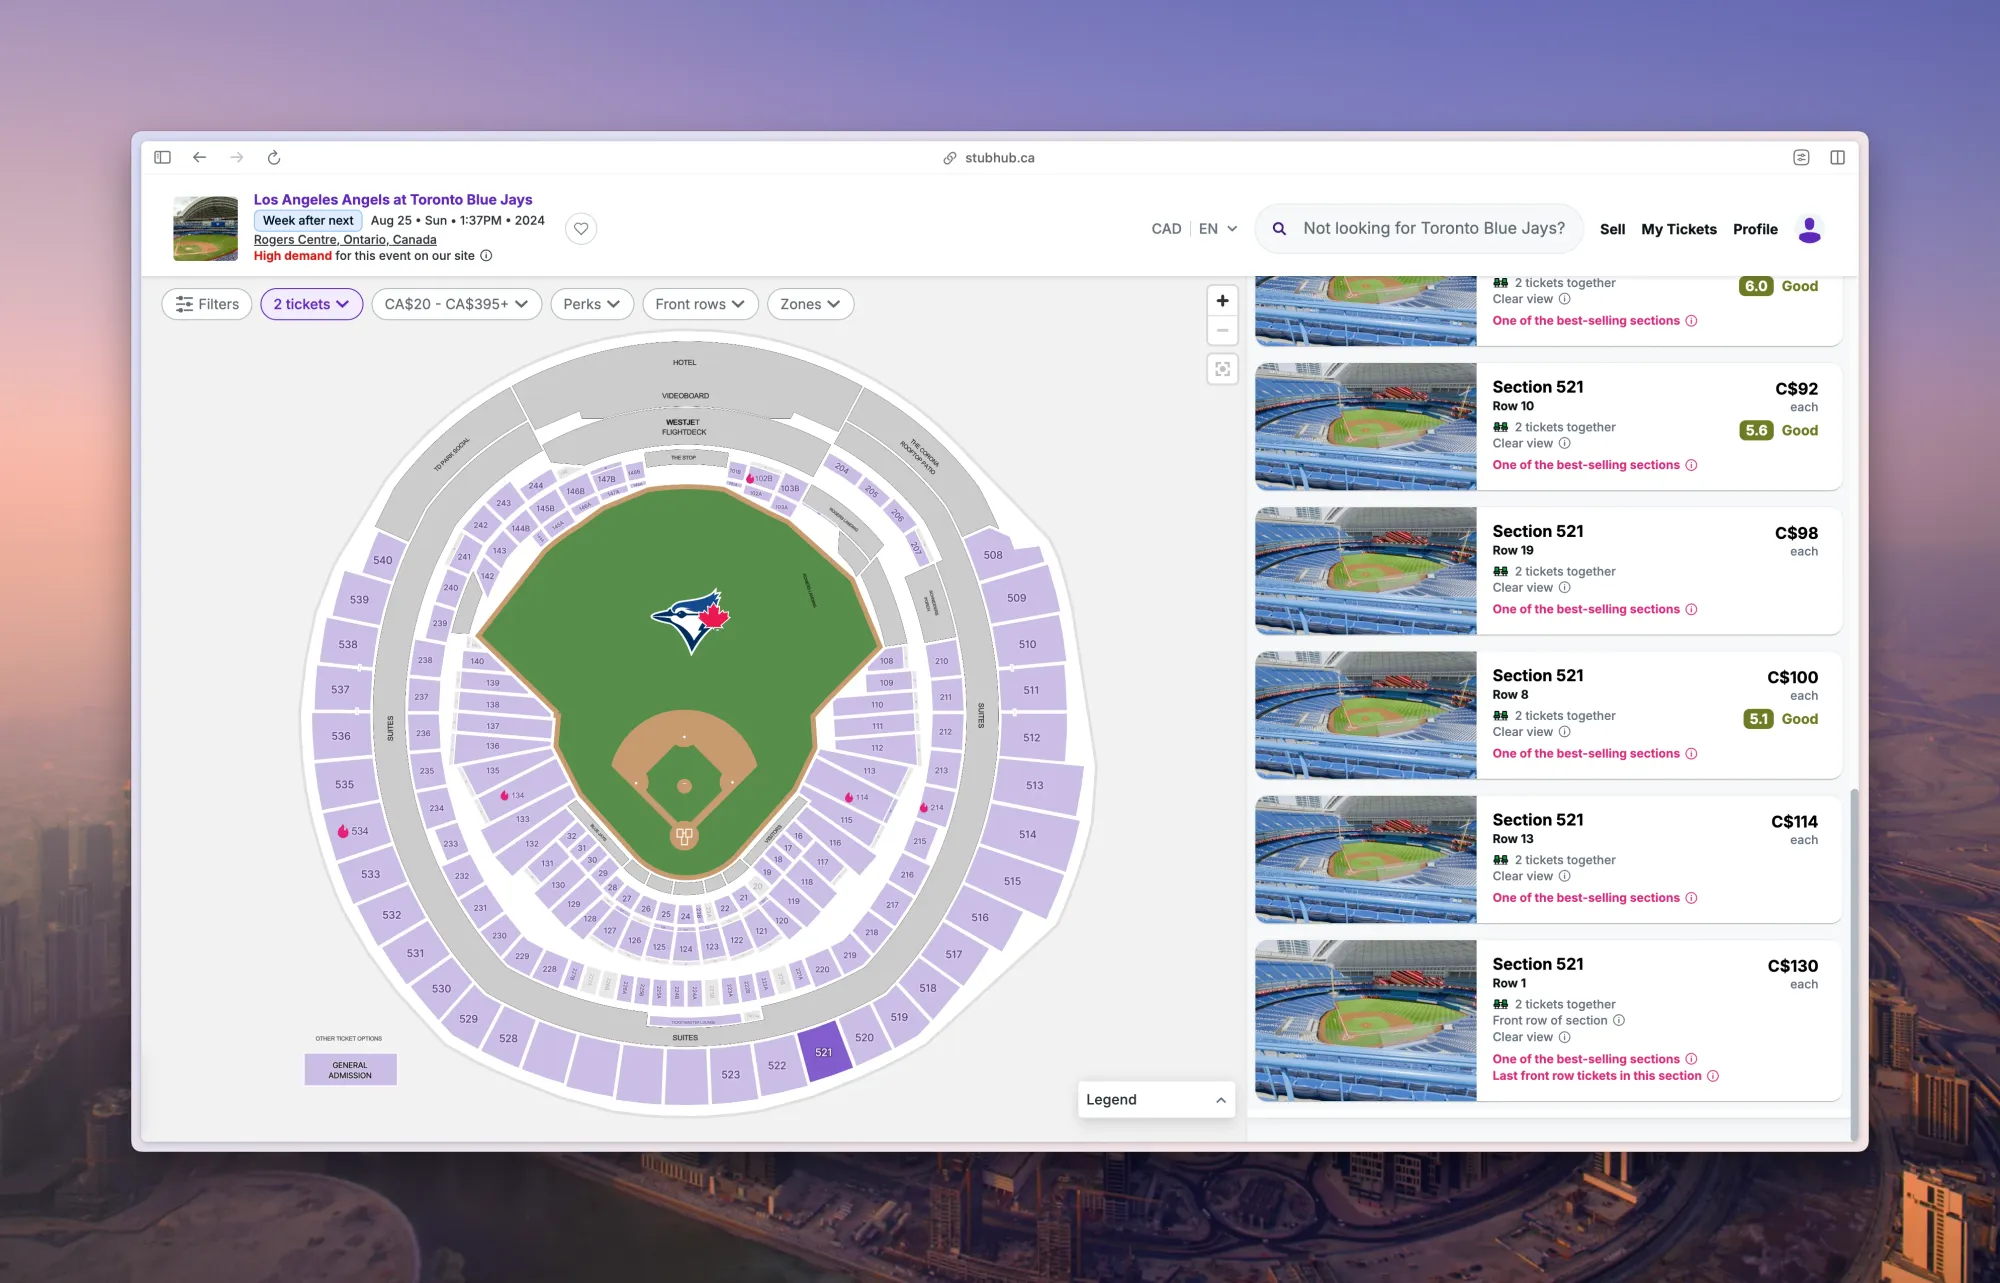Open Clear view info for Row 8 listing
The height and width of the screenshot is (1283, 2000).
(1564, 732)
